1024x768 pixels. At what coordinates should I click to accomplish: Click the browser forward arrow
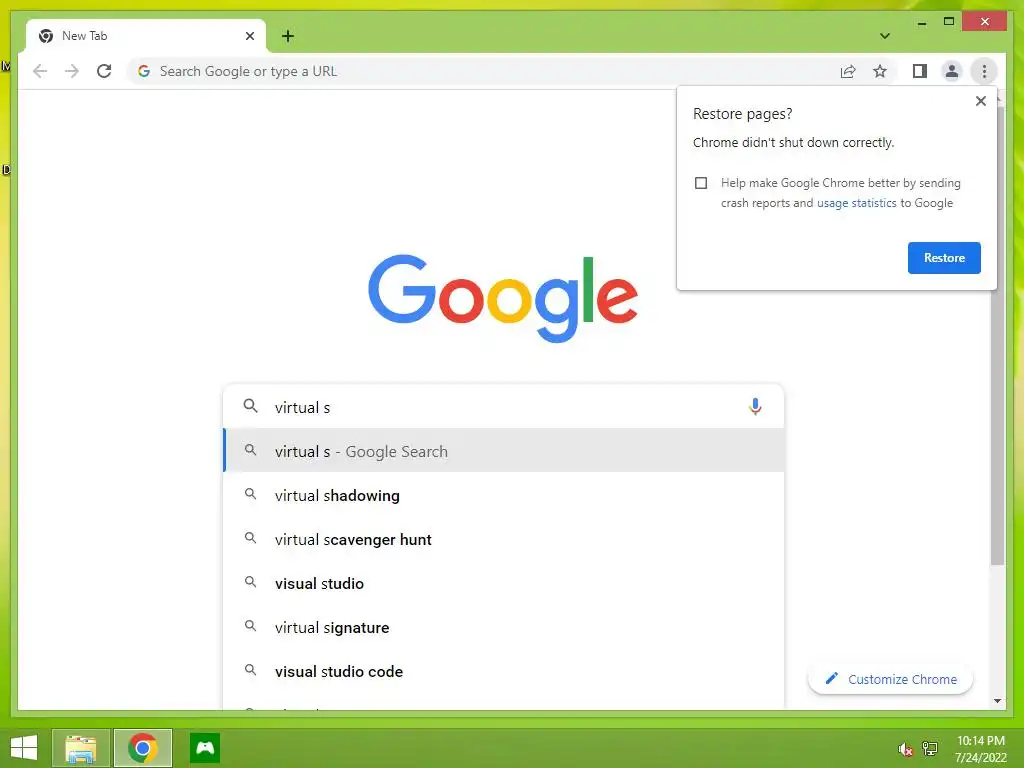click(72, 71)
